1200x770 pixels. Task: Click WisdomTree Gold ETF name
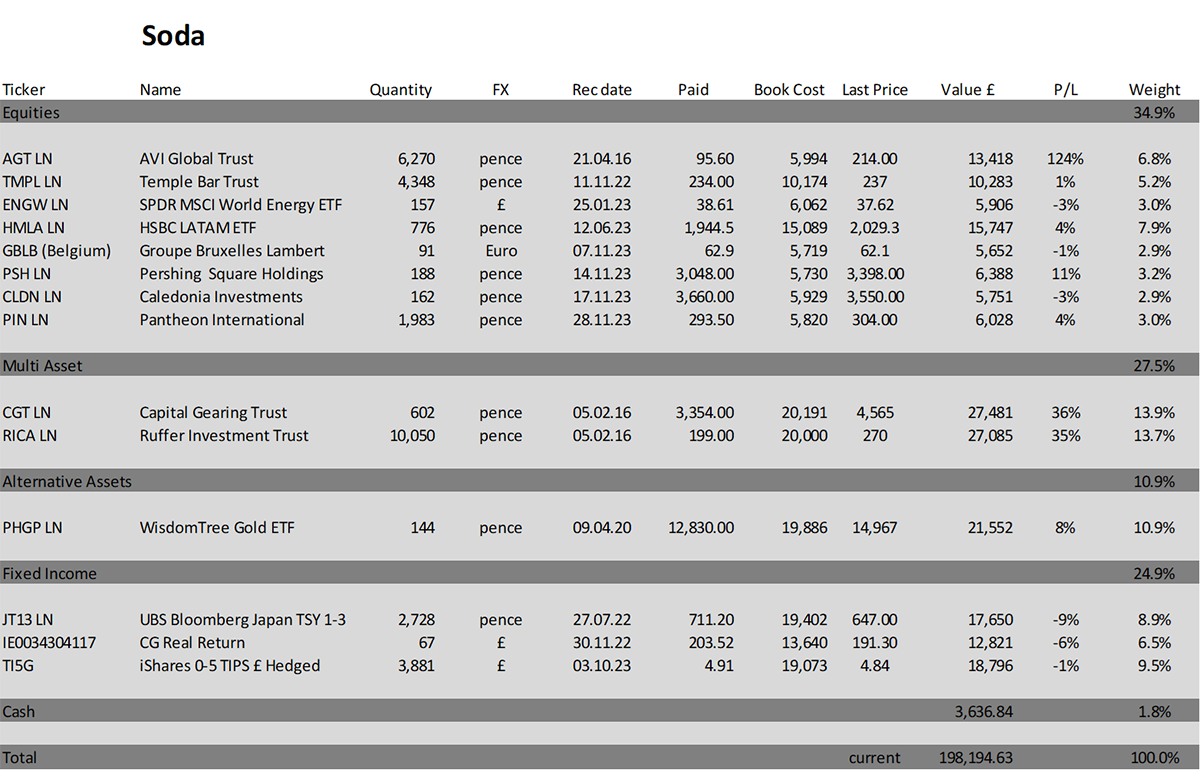[217, 527]
